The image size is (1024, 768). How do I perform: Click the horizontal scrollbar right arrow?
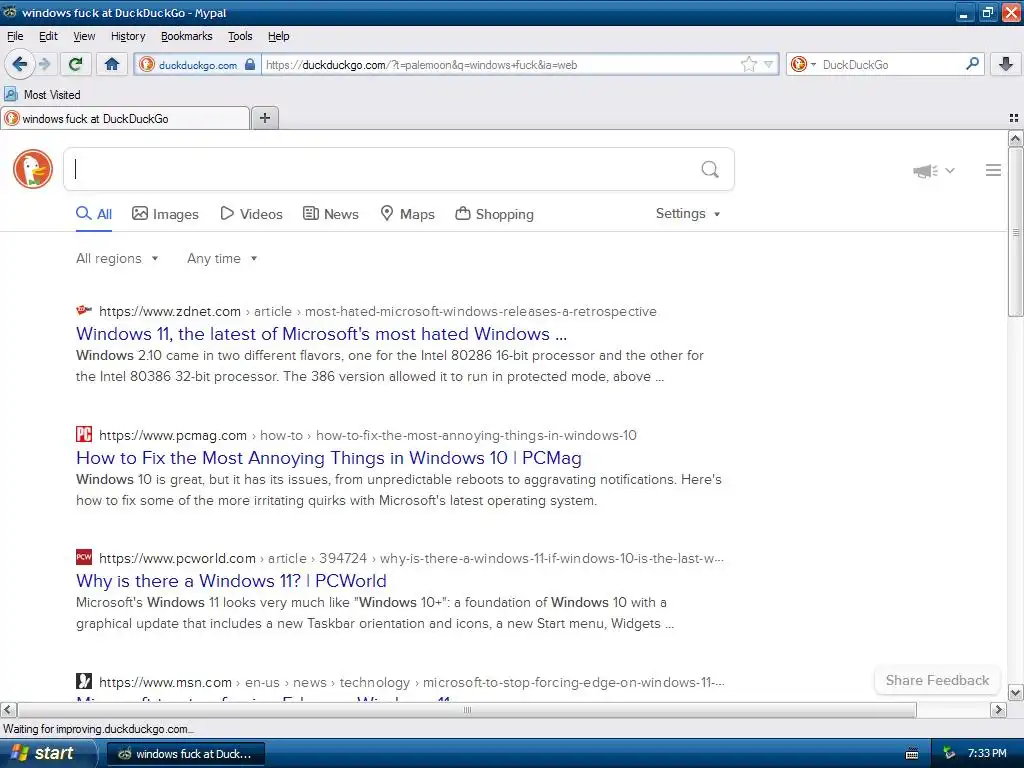pos(998,710)
